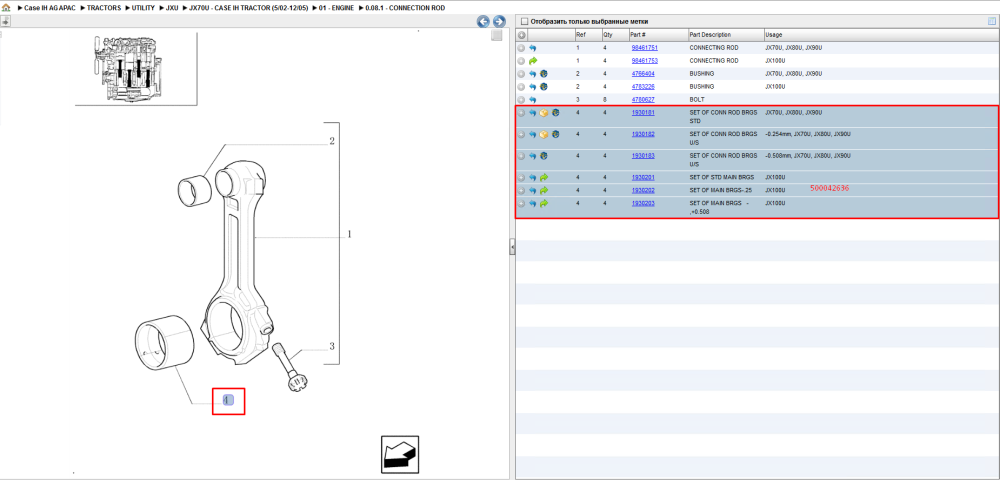Add part 98461751 using its circle icon
The image size is (1000, 480).
[521, 48]
